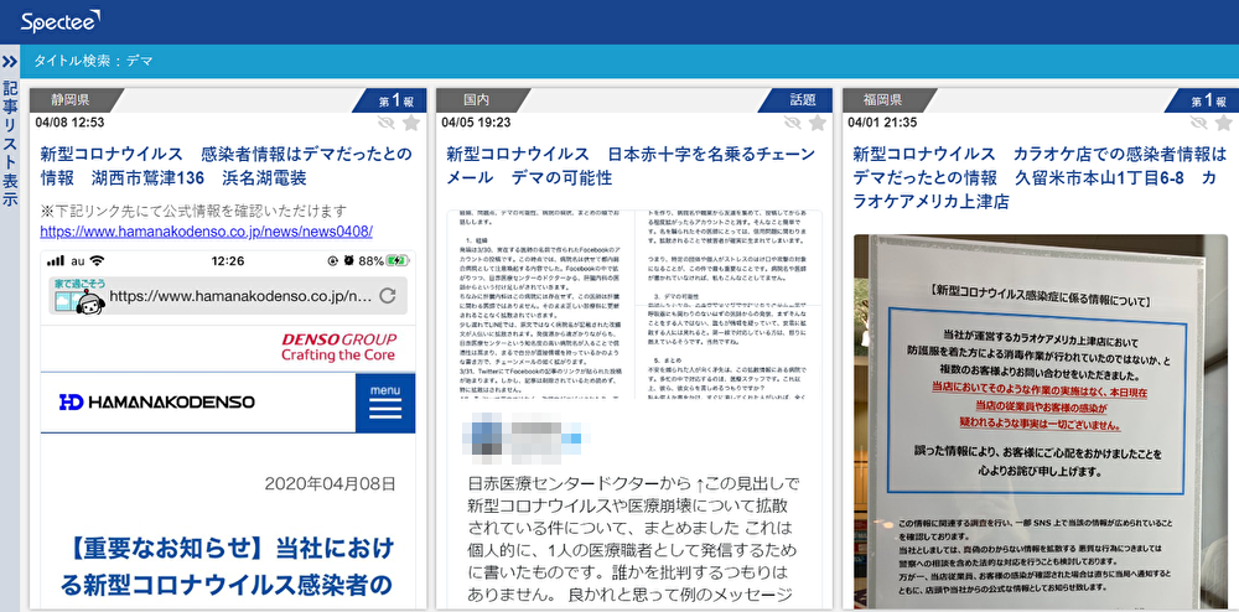Select the 国内 category tag
1239x612 pixels.
476,100
